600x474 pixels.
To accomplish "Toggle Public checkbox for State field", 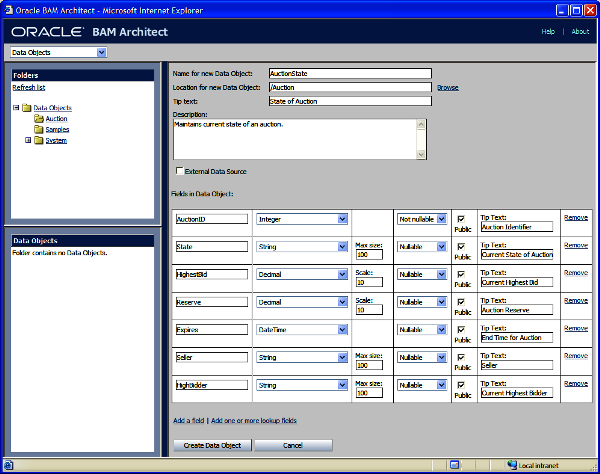I will click(x=461, y=246).
